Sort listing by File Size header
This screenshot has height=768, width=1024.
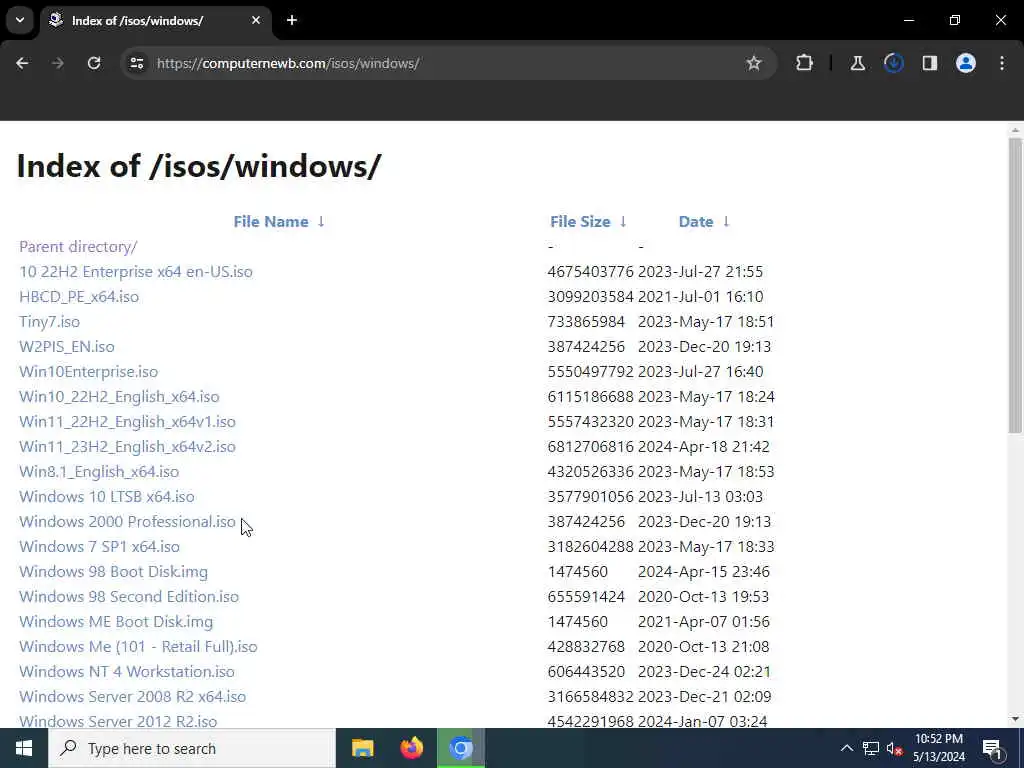click(580, 221)
